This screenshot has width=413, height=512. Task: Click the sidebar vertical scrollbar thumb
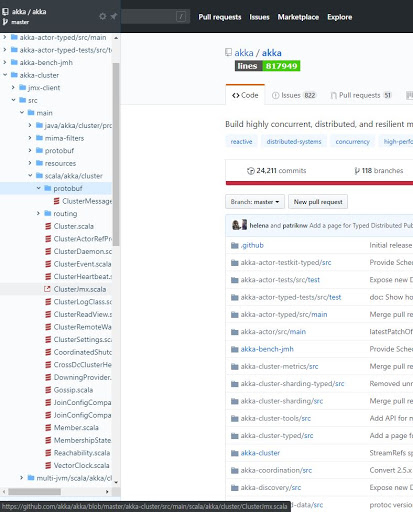coord(116,154)
